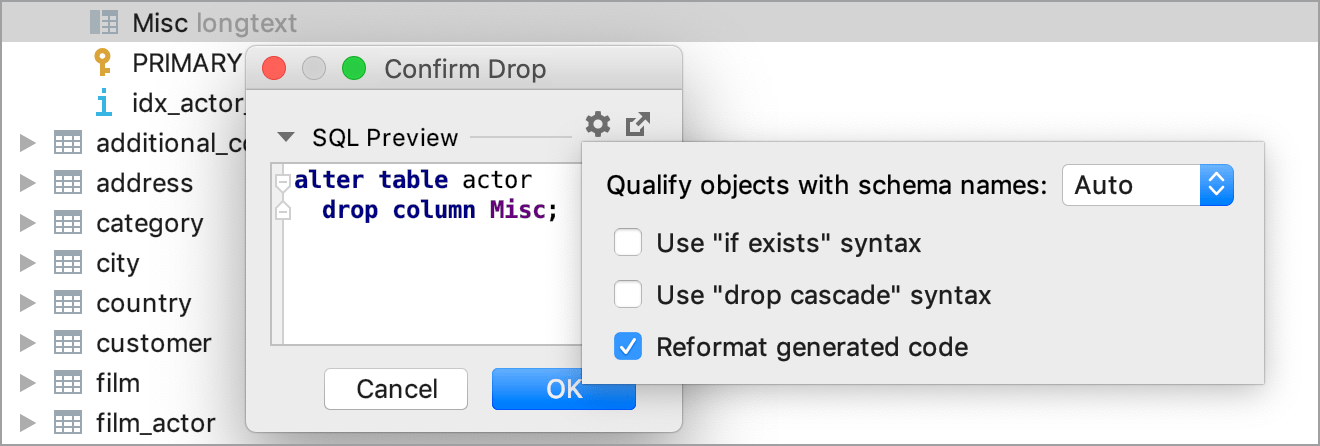Image resolution: width=1320 pixels, height=446 pixels.
Task: Click the PRIMARY key icon
Action: (103, 63)
